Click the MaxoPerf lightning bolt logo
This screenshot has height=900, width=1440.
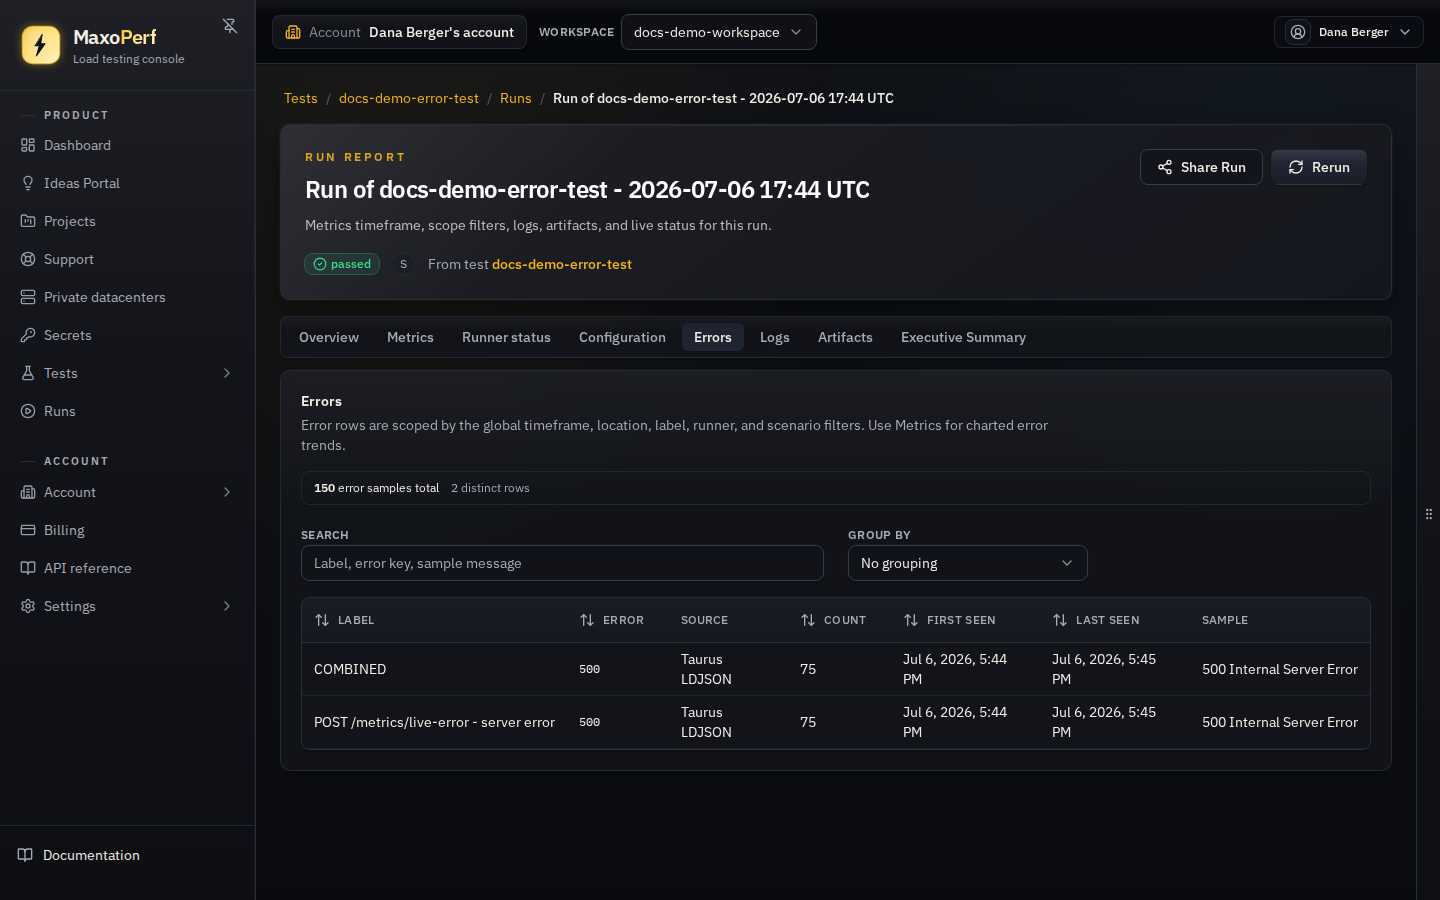[x=41, y=45]
